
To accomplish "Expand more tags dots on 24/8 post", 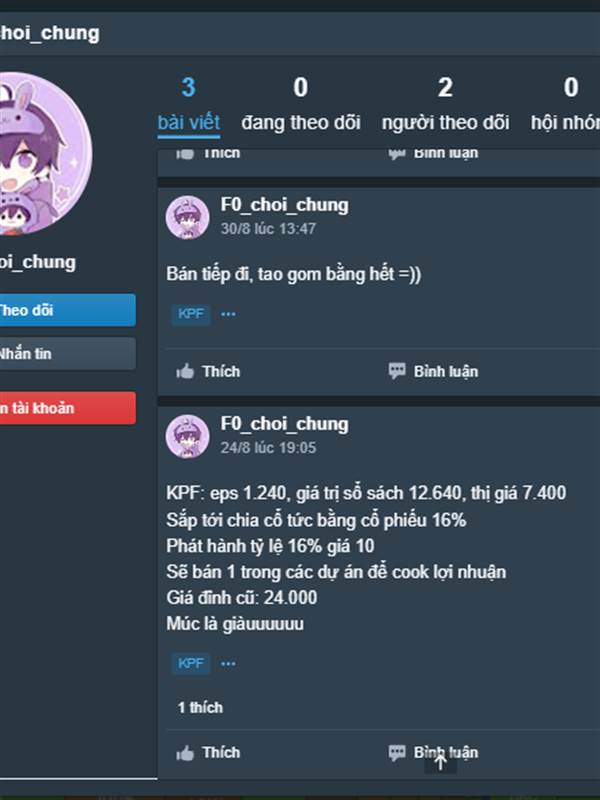I will pos(228,664).
